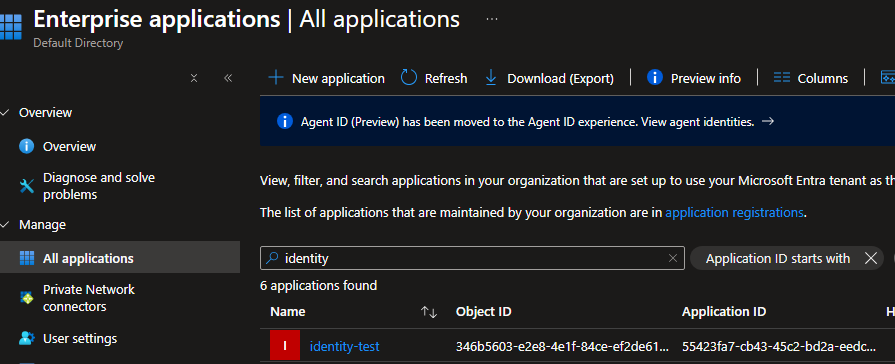Collapse the top Overview section group
This screenshot has width=895, height=364.
5,112
